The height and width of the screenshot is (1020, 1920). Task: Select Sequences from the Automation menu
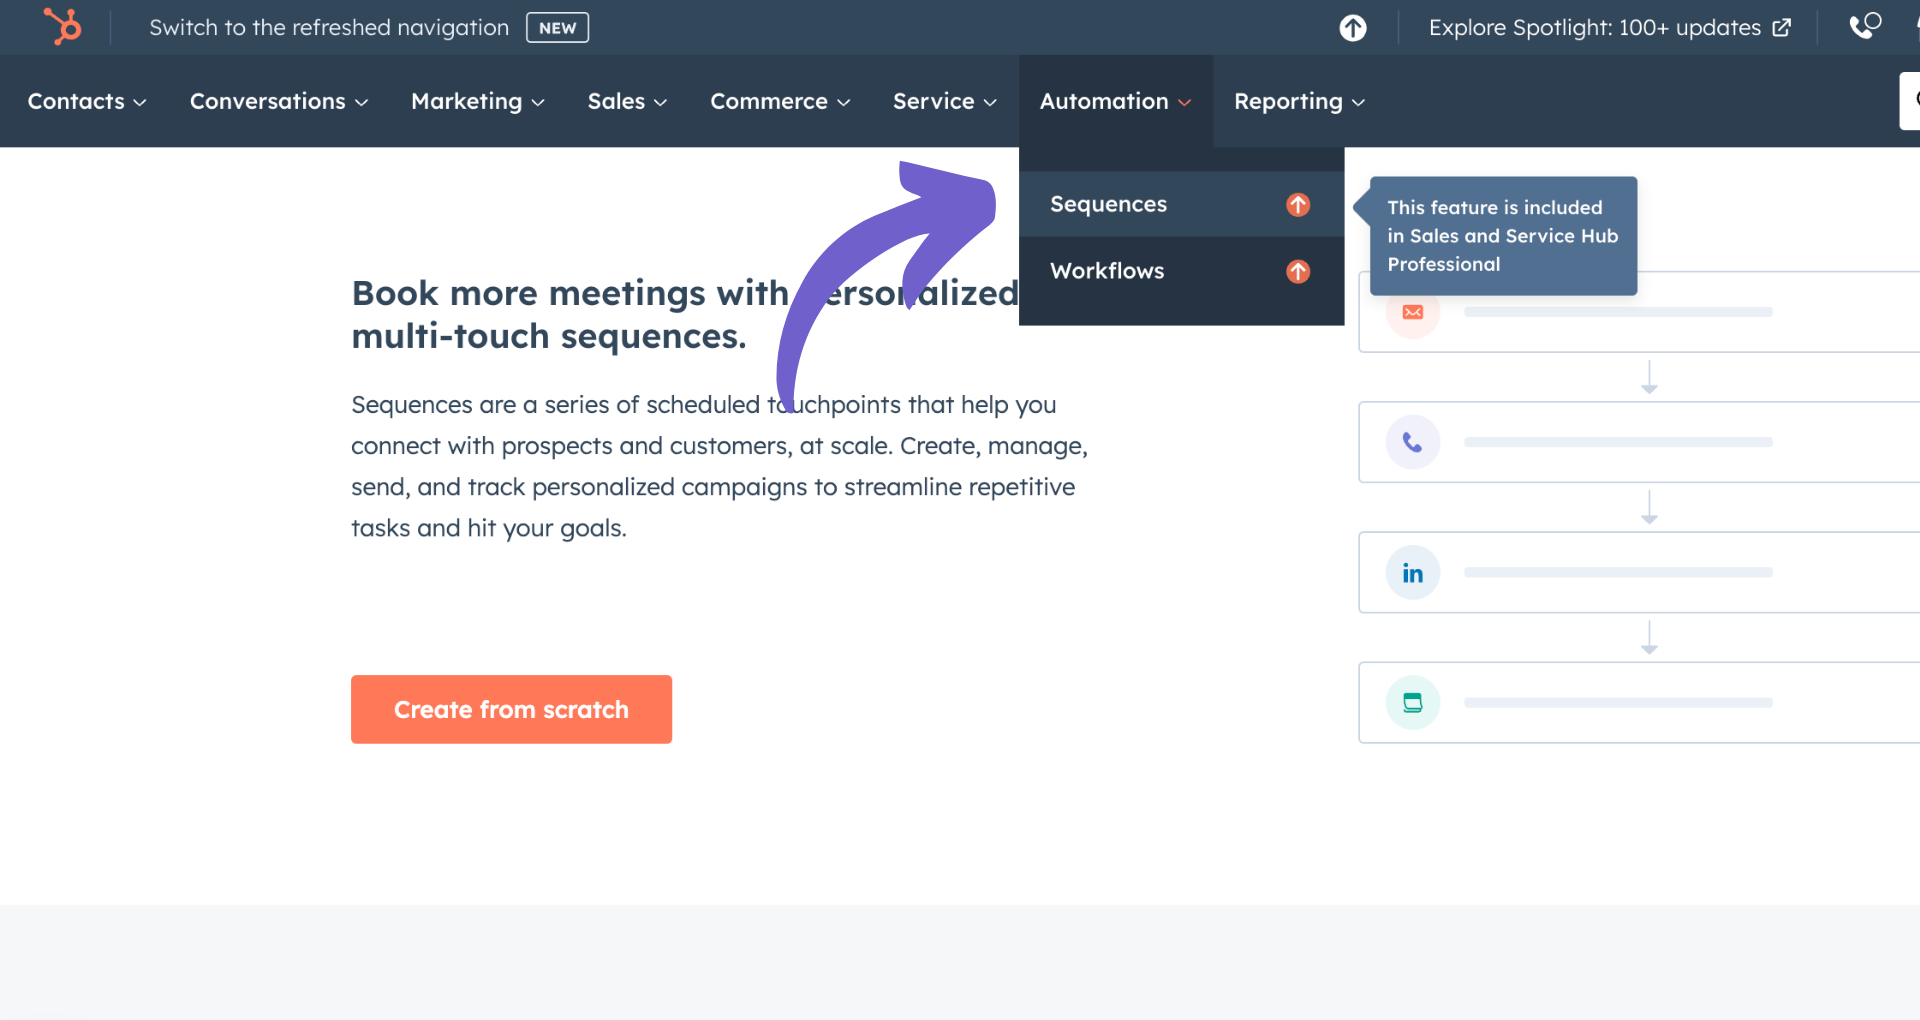coord(1107,204)
